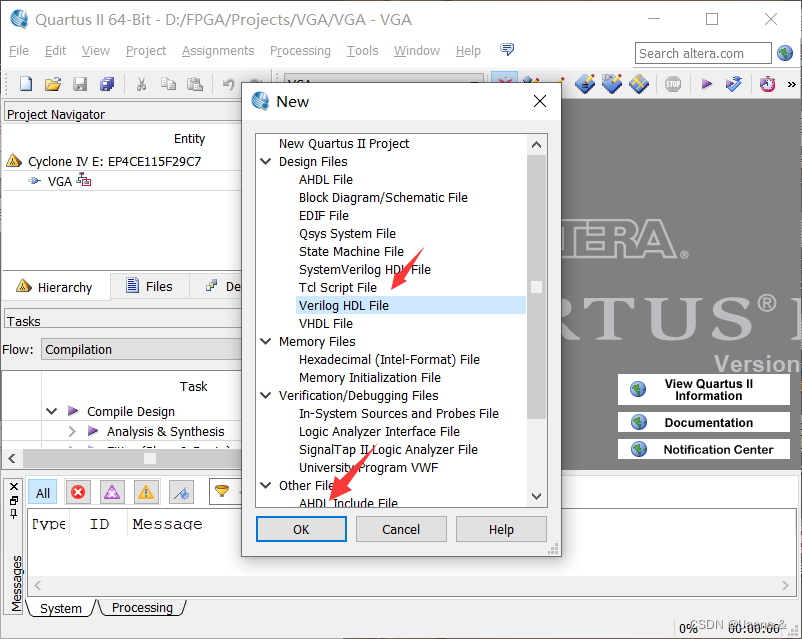Viewport: 802px width, 639px height.
Task: Collapse the Memory Files category
Action: pyautogui.click(x=266, y=342)
